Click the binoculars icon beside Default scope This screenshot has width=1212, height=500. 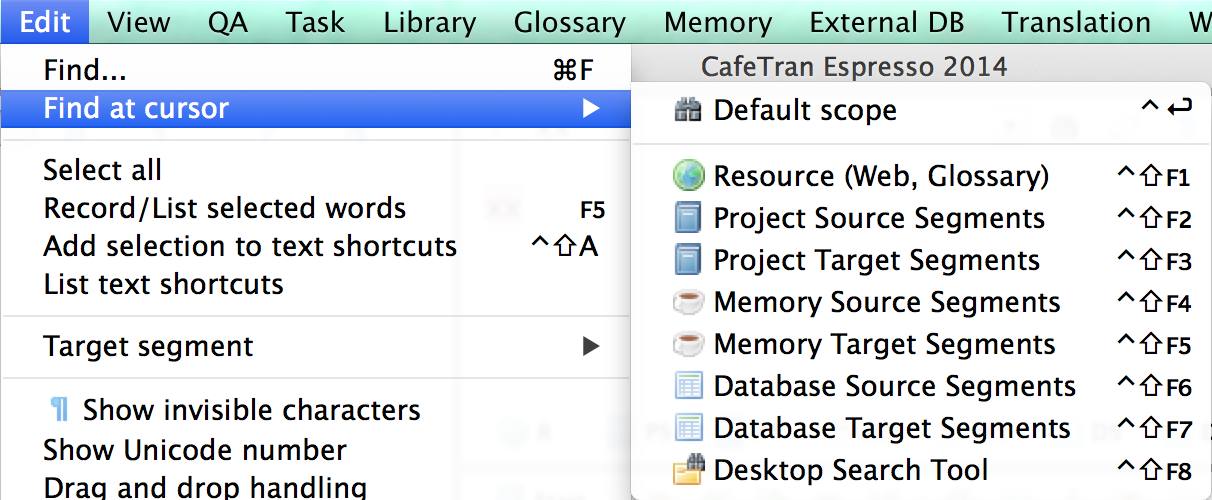tap(688, 110)
